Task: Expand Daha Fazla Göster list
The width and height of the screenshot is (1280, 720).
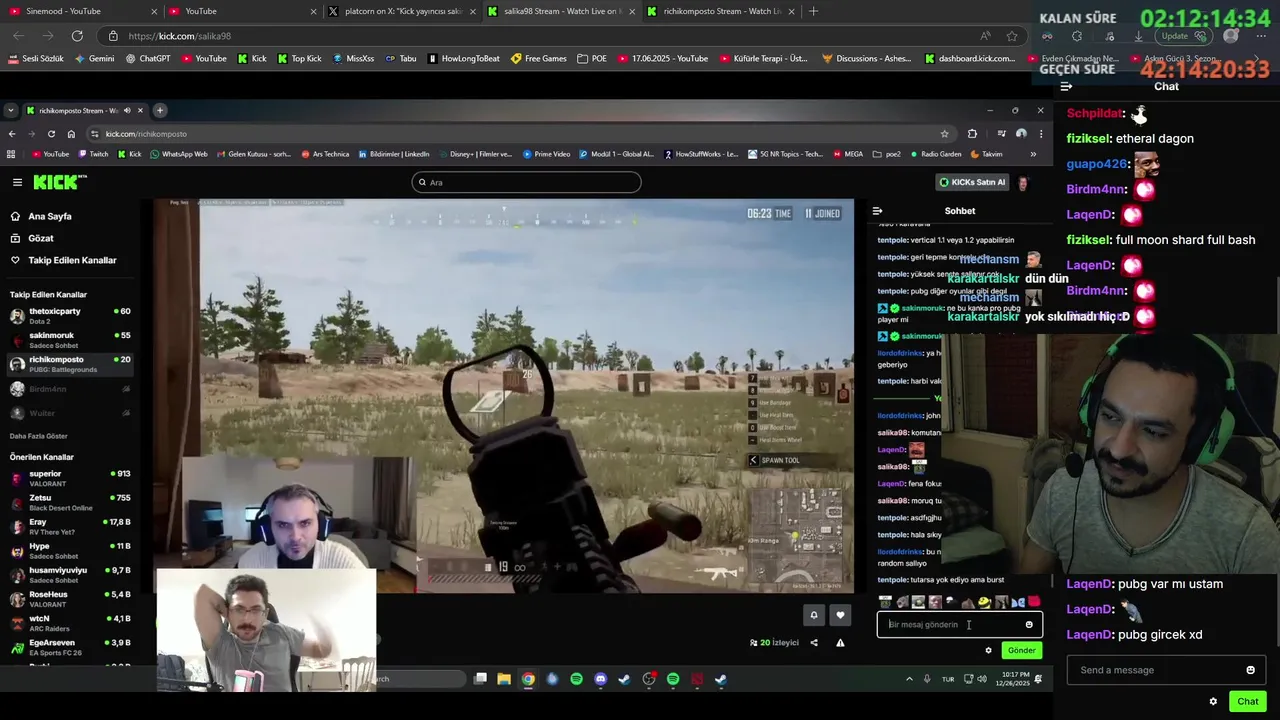Action: [x=39, y=436]
